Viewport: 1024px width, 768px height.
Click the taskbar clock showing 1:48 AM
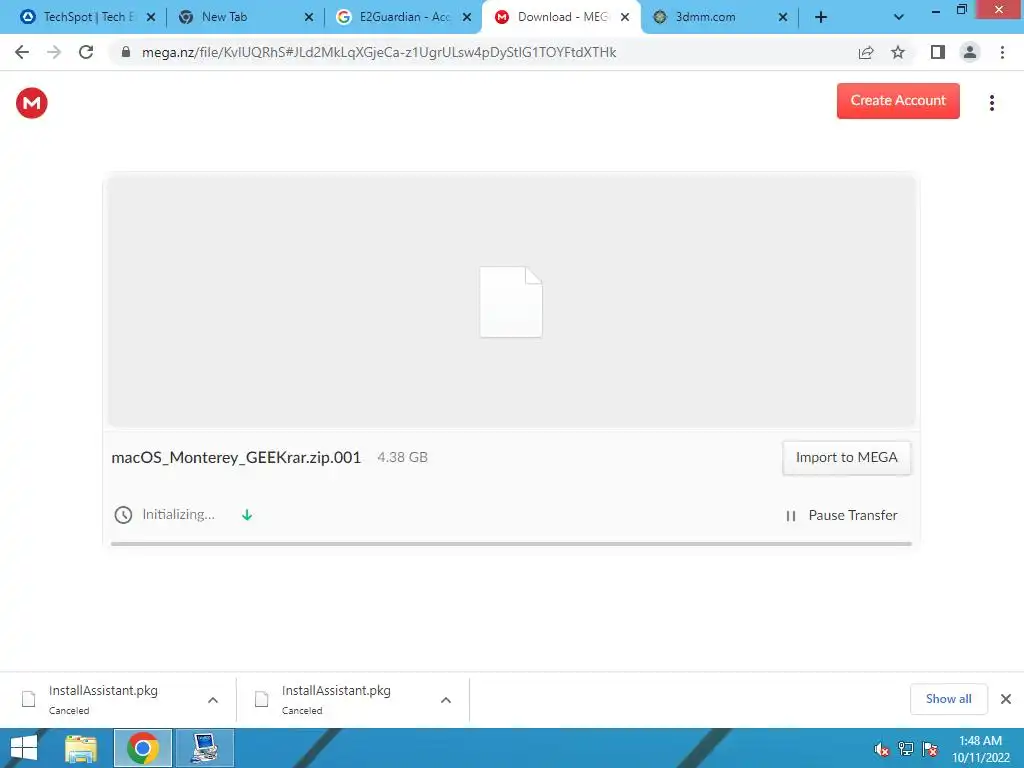(980, 749)
